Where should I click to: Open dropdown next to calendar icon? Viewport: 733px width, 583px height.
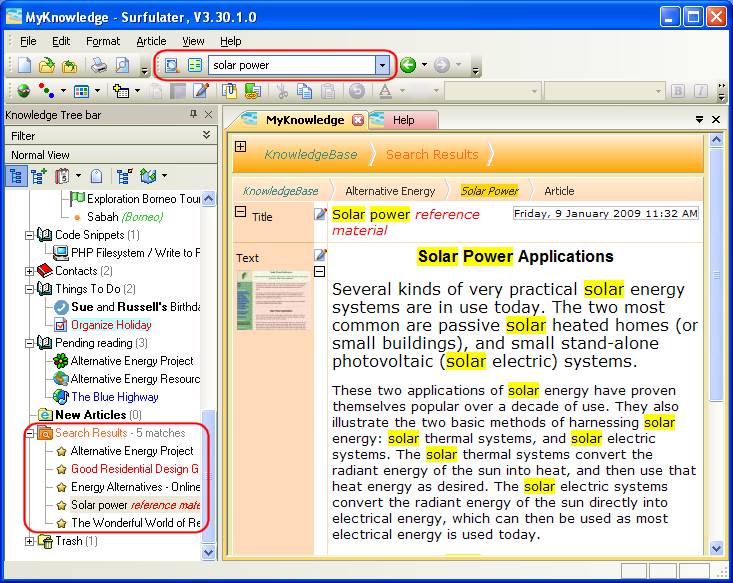79,176
